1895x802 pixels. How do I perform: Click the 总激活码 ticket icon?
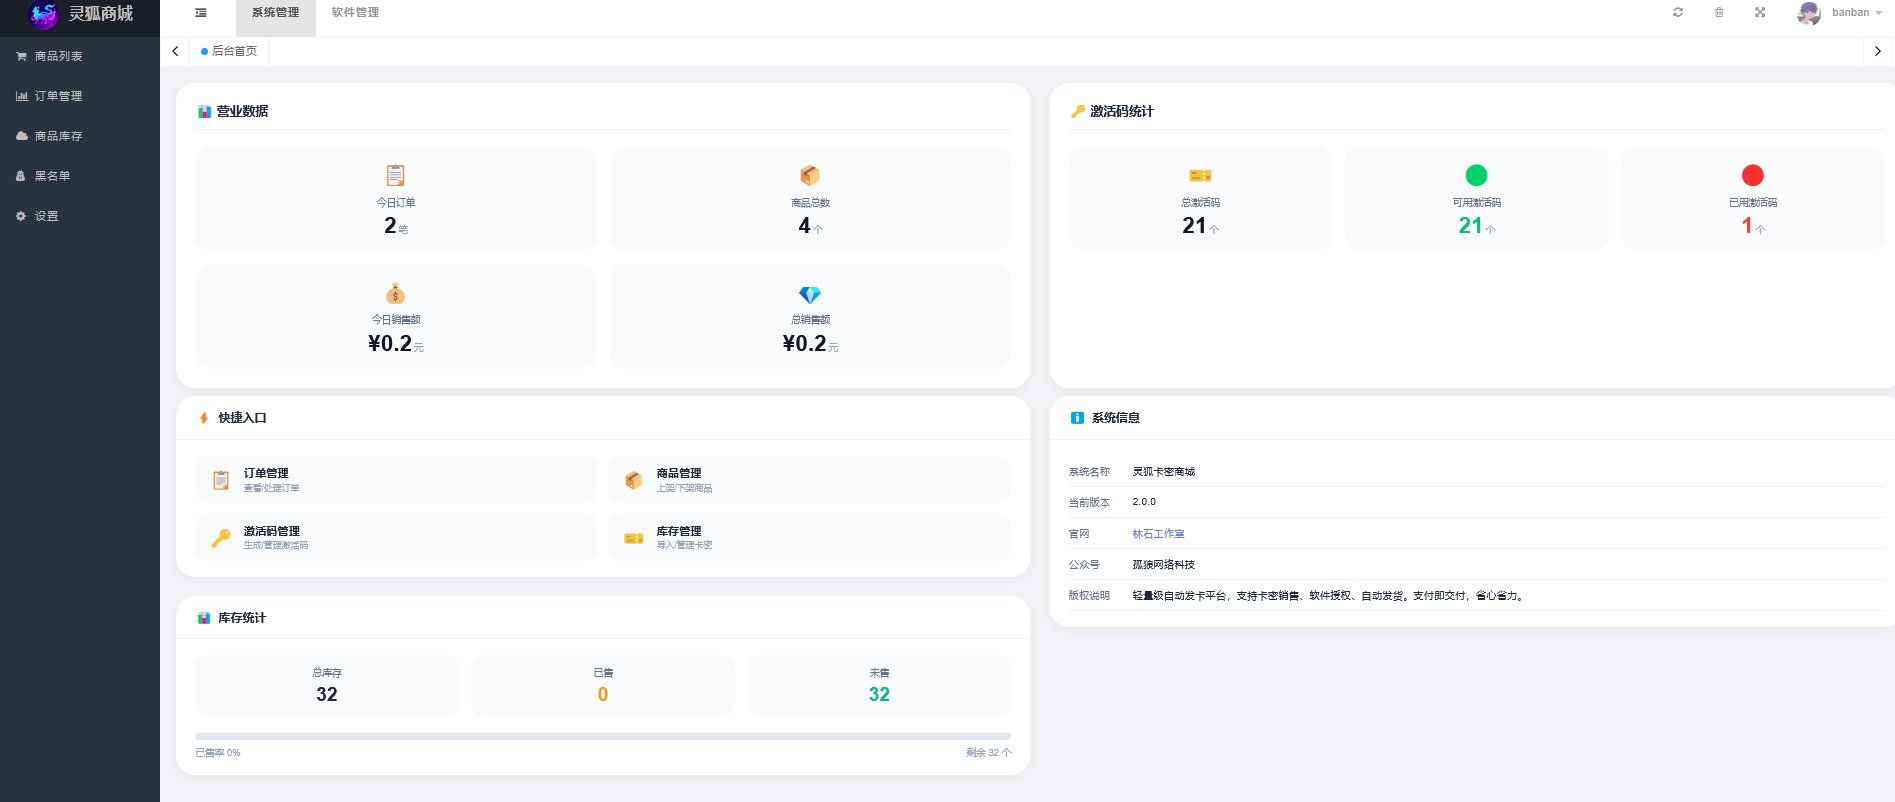point(1200,176)
